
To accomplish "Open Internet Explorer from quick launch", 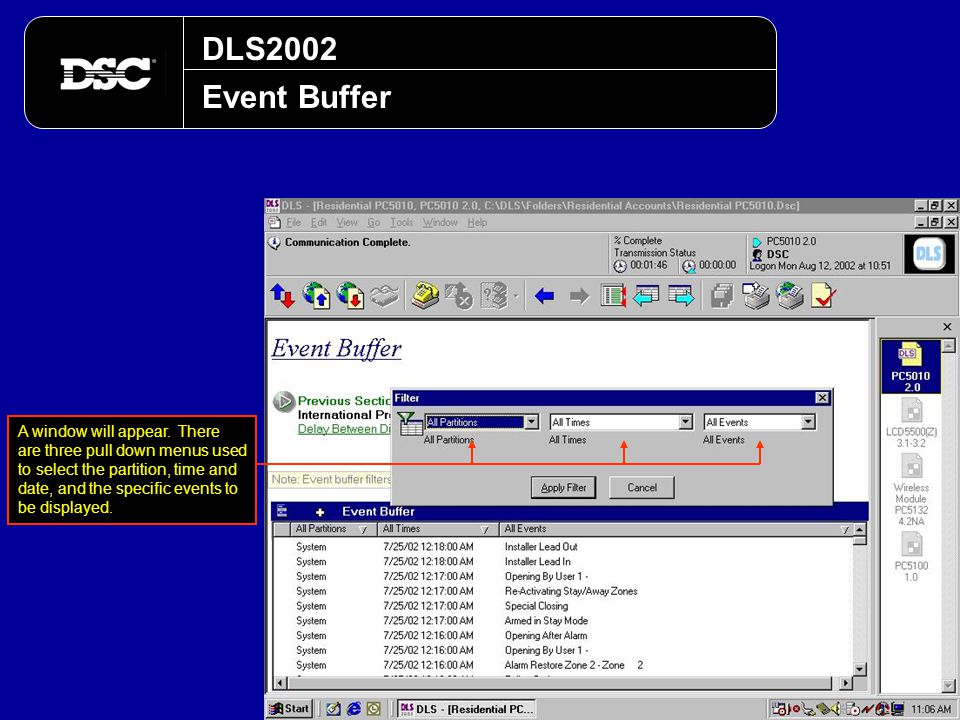I will click(354, 708).
